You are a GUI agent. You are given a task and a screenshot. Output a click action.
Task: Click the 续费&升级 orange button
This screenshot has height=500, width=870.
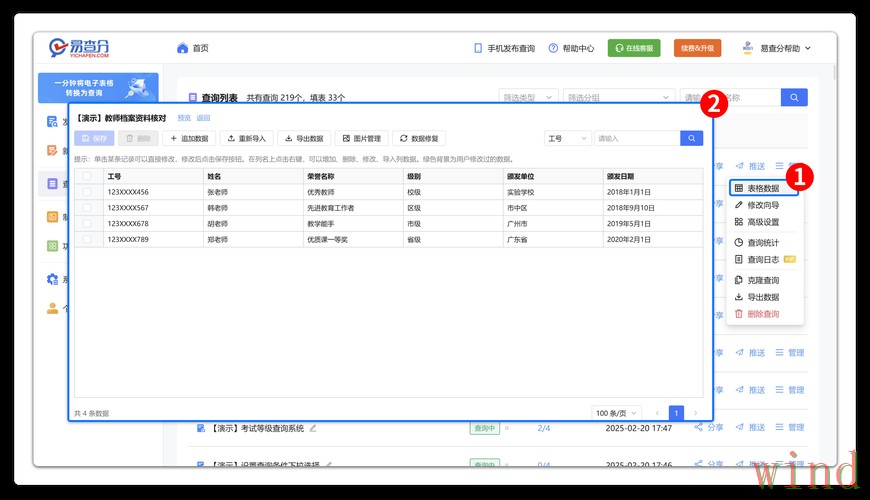point(697,48)
